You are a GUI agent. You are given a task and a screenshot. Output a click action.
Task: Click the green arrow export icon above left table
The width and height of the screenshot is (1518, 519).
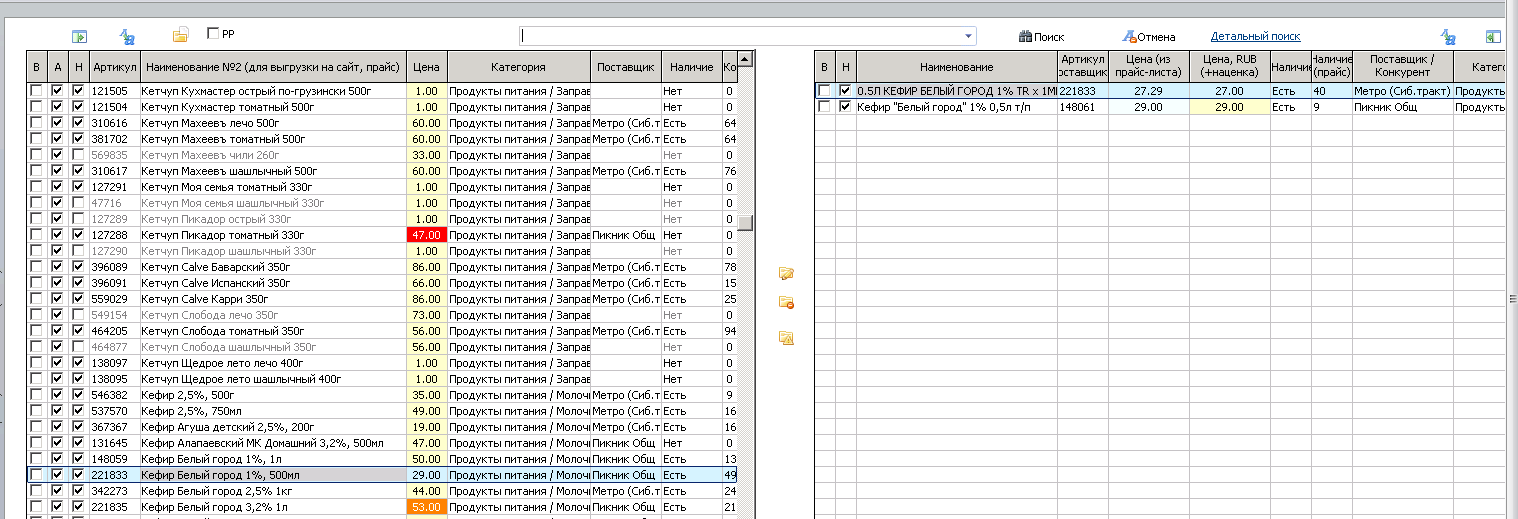80,36
